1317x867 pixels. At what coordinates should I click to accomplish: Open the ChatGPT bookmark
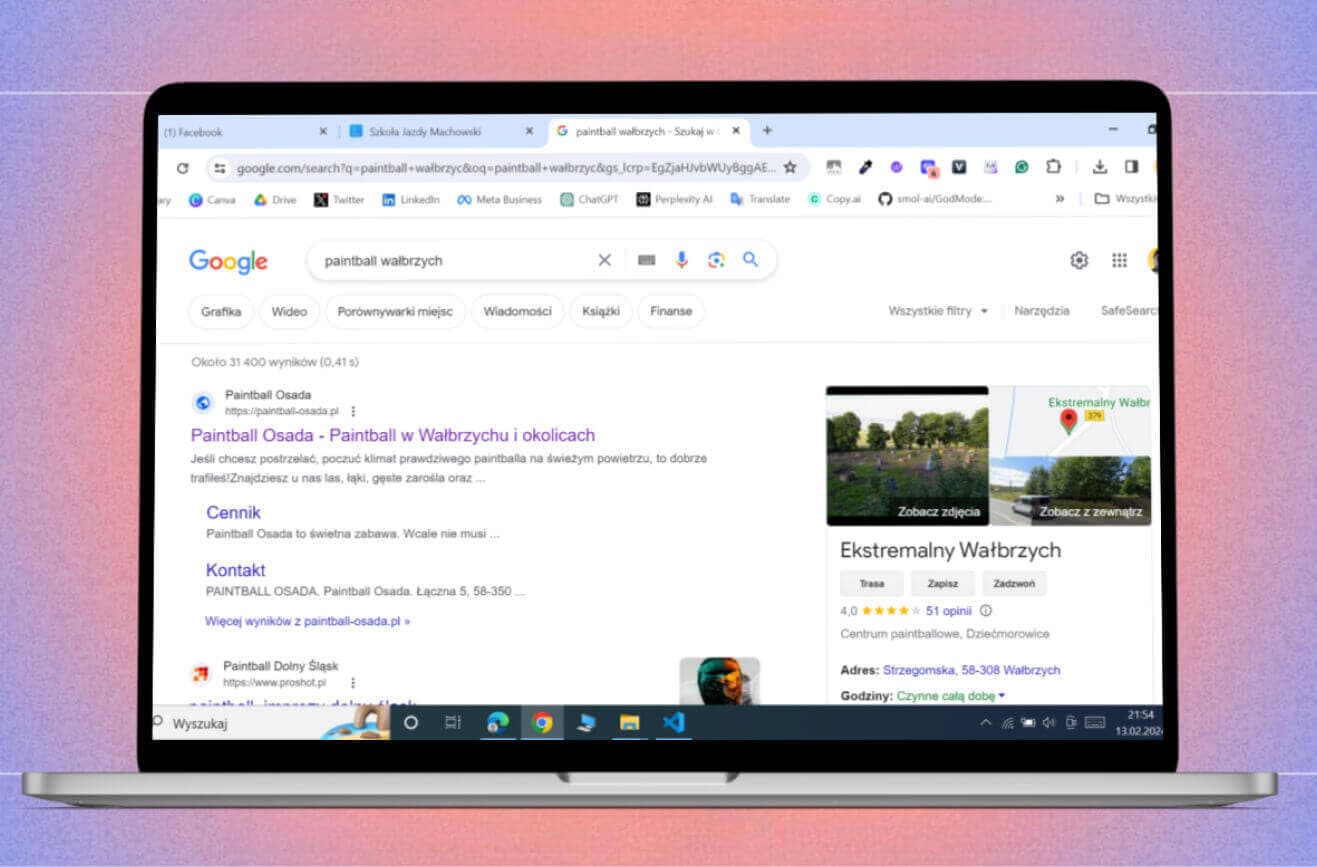point(589,199)
